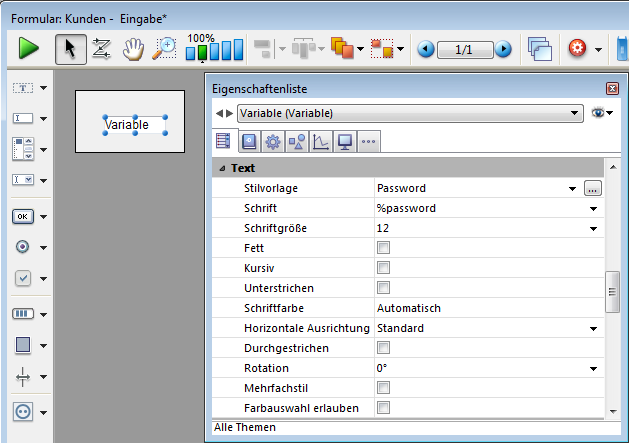Open the monitor display property tab
Image resolution: width=629 pixels, height=443 pixels.
[344, 141]
